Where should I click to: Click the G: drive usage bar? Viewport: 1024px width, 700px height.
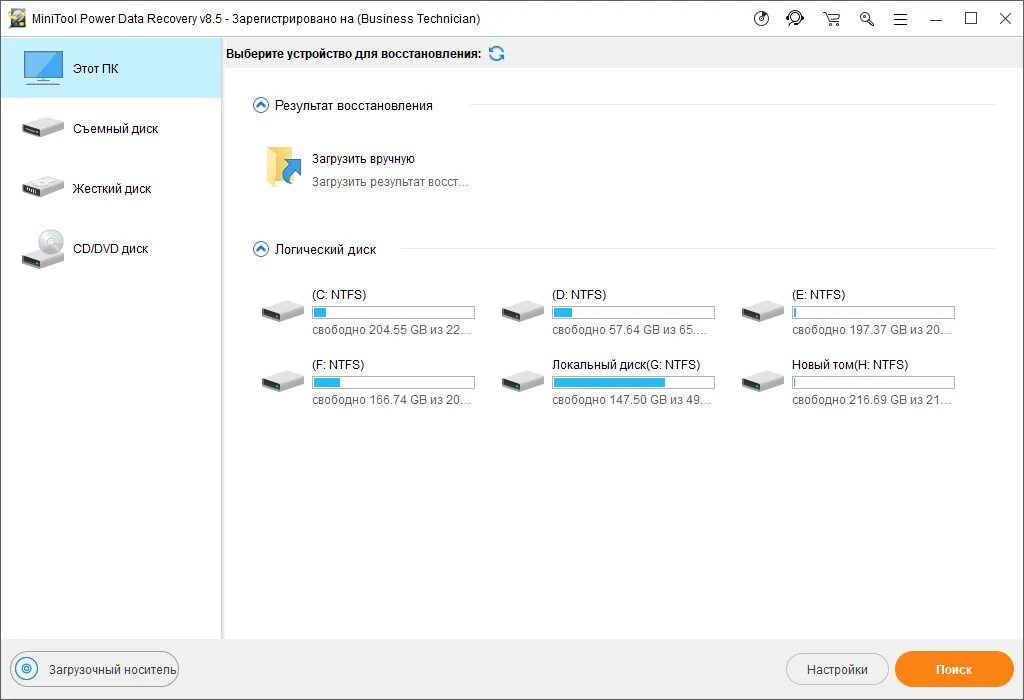[633, 382]
